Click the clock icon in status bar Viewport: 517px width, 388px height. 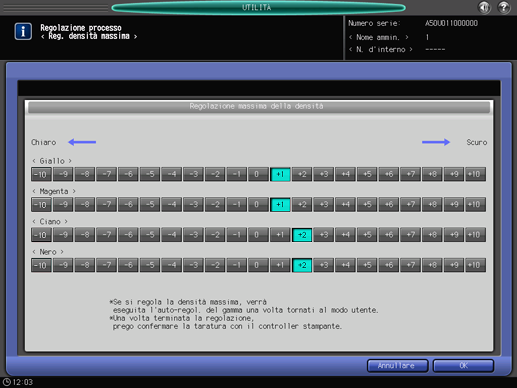tap(7, 382)
